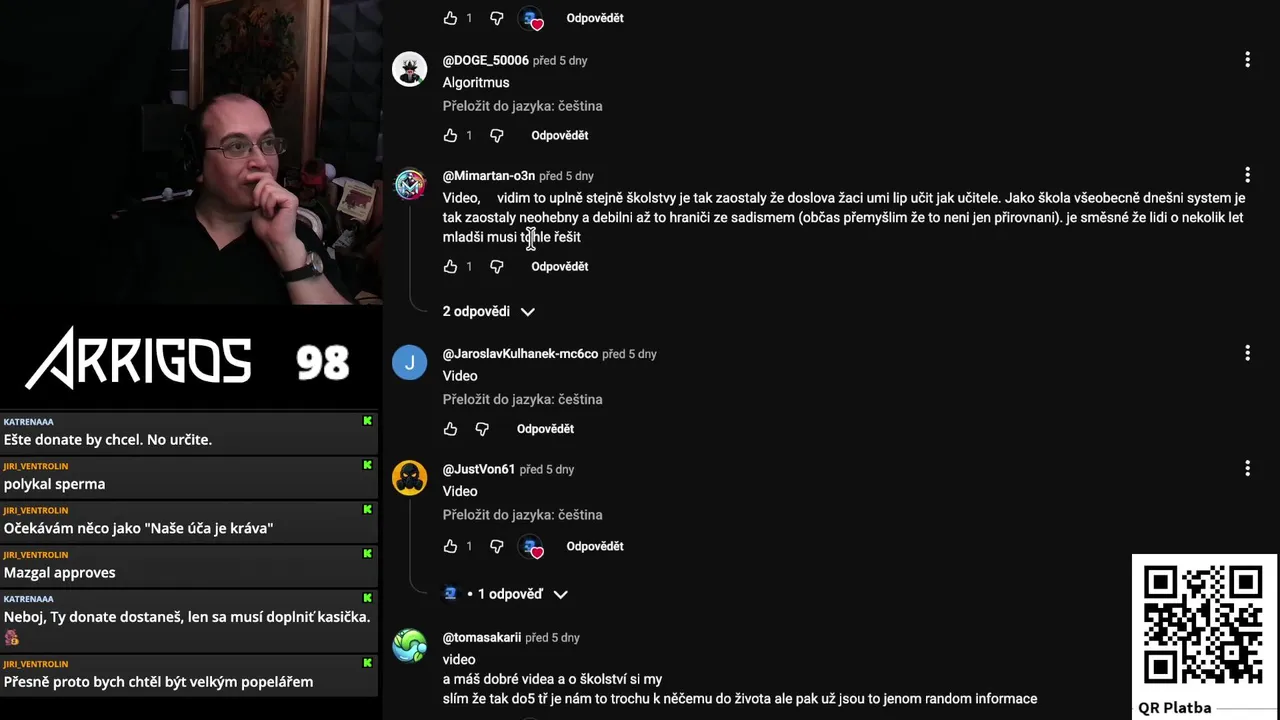The image size is (1280, 720).
Task: Expand 1 odpověď under @JustVon61
Action: (506, 594)
